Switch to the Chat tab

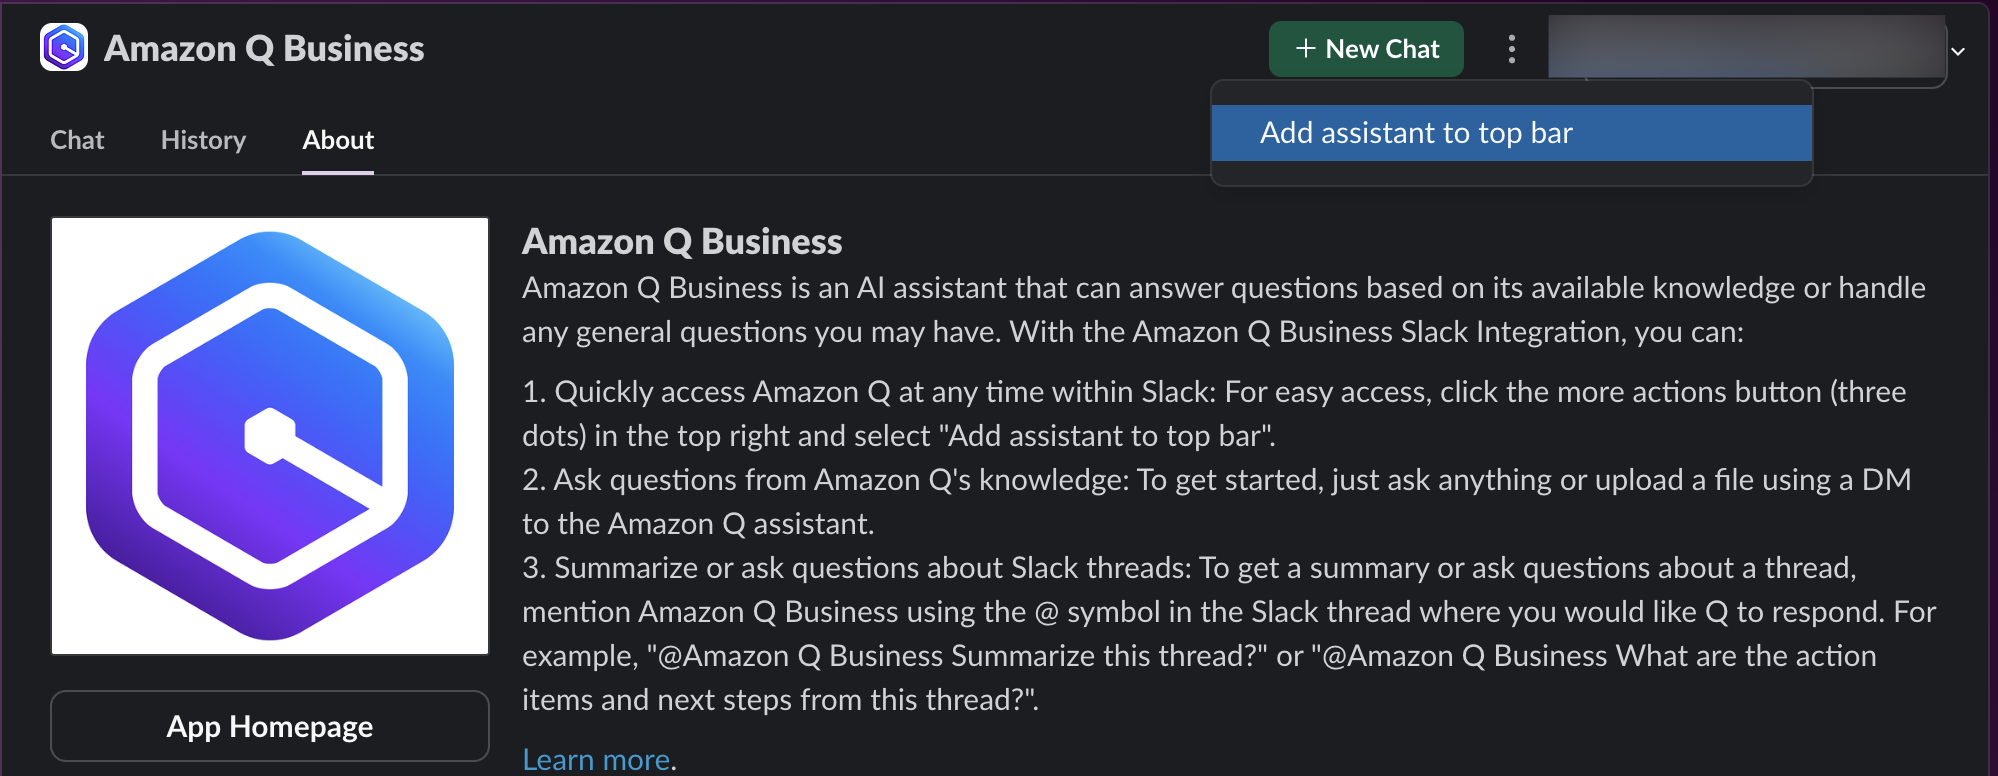coord(77,140)
